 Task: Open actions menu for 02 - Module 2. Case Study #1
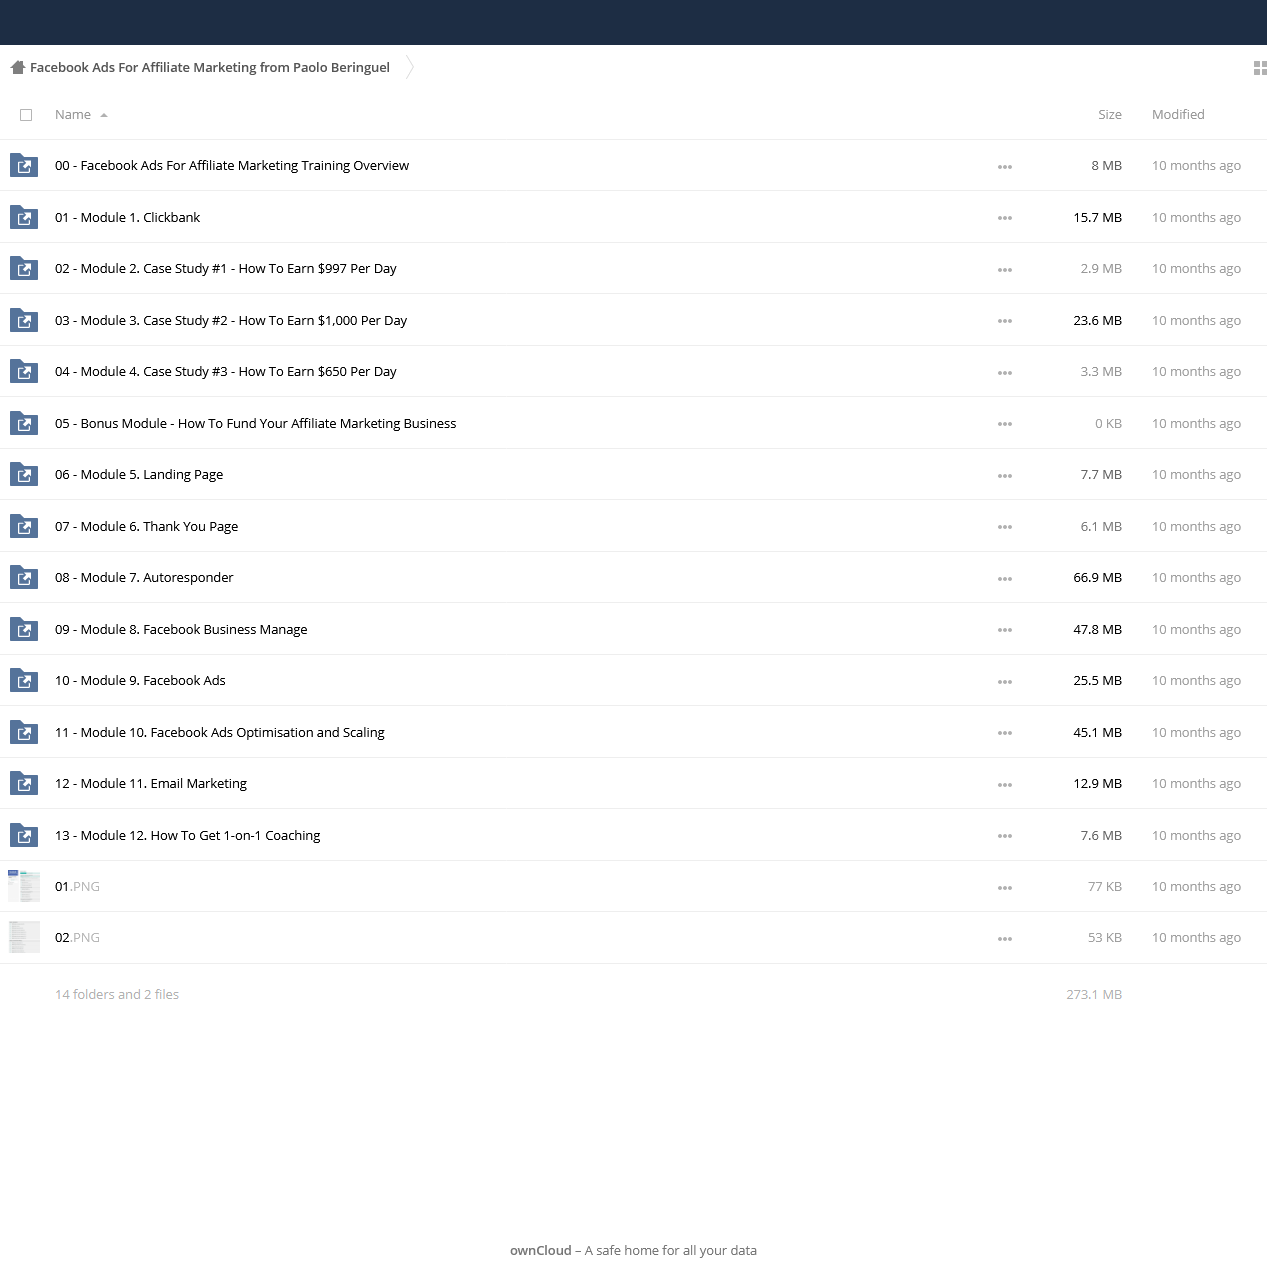pyautogui.click(x=1005, y=270)
